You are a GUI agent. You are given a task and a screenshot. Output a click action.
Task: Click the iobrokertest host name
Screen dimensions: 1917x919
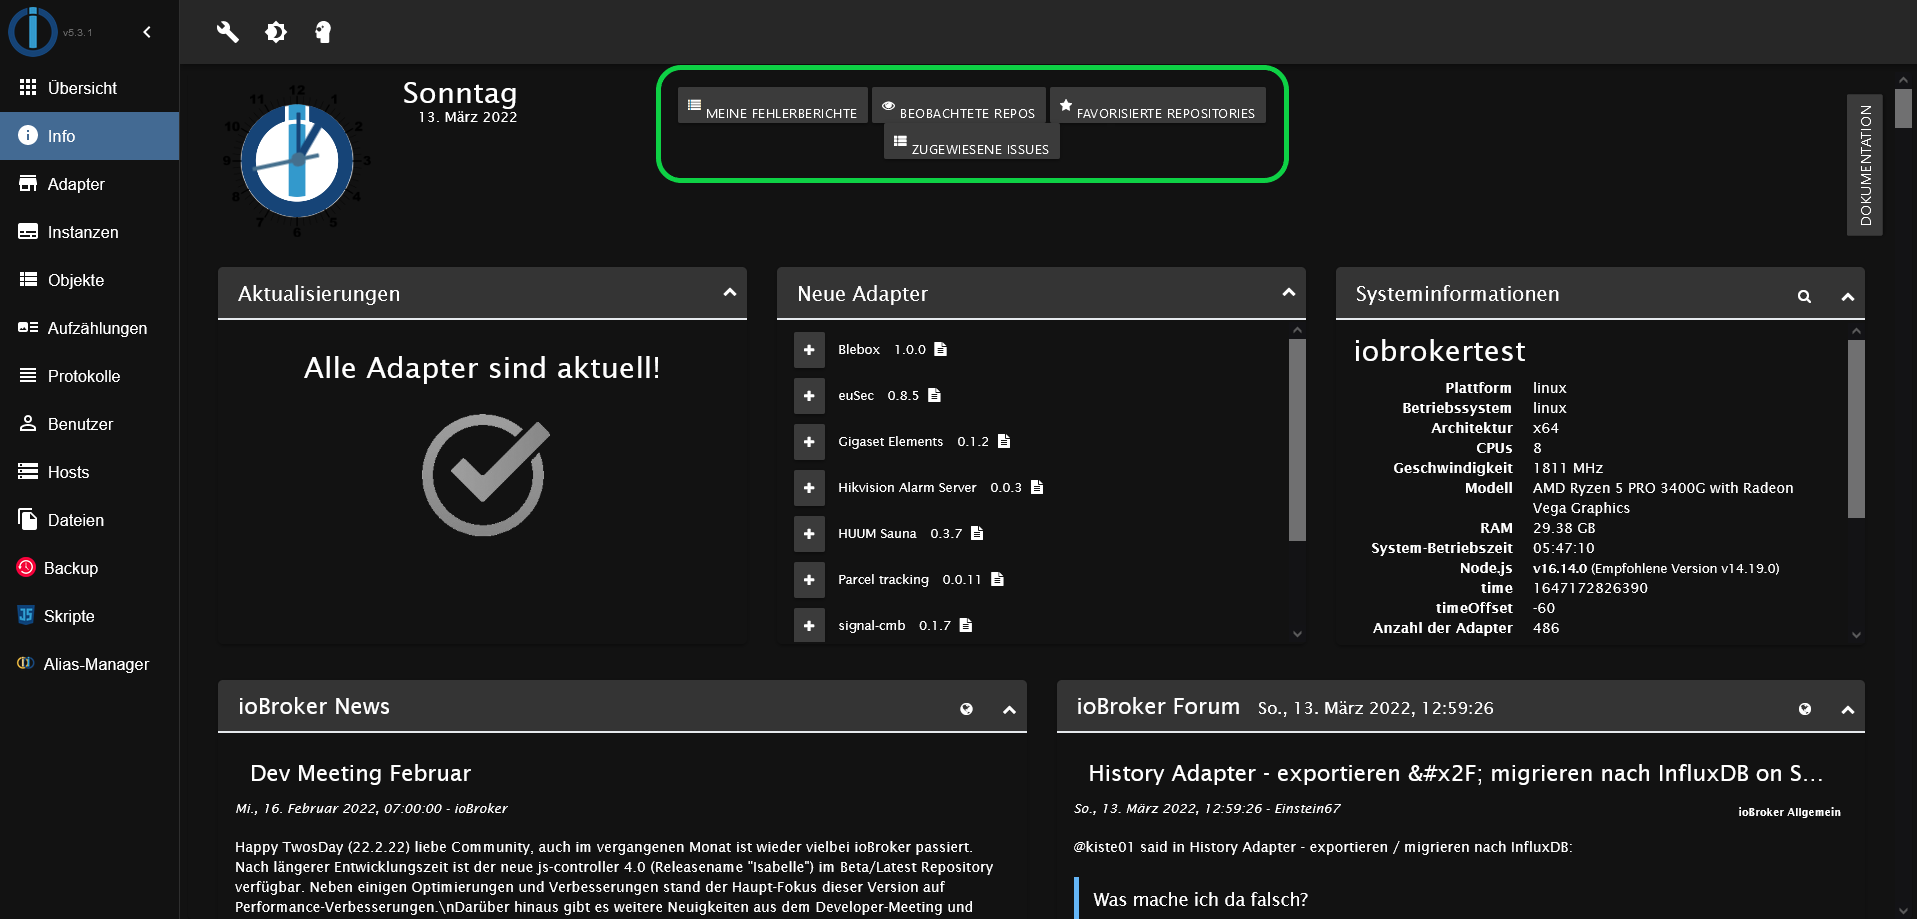click(1439, 351)
